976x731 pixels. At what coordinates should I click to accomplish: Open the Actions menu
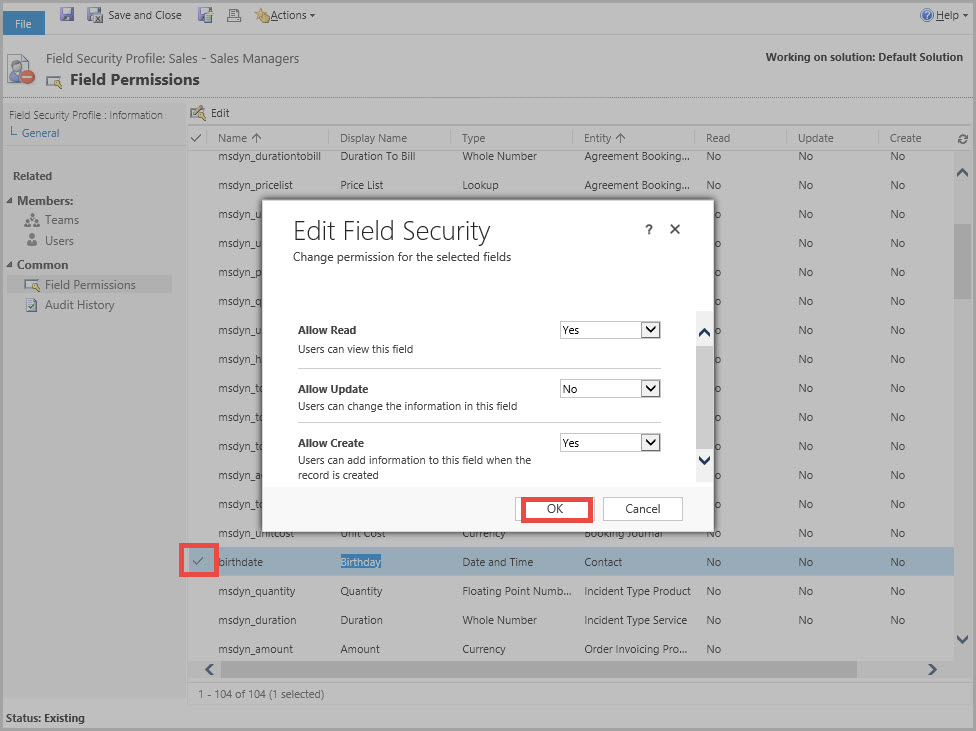pos(286,15)
